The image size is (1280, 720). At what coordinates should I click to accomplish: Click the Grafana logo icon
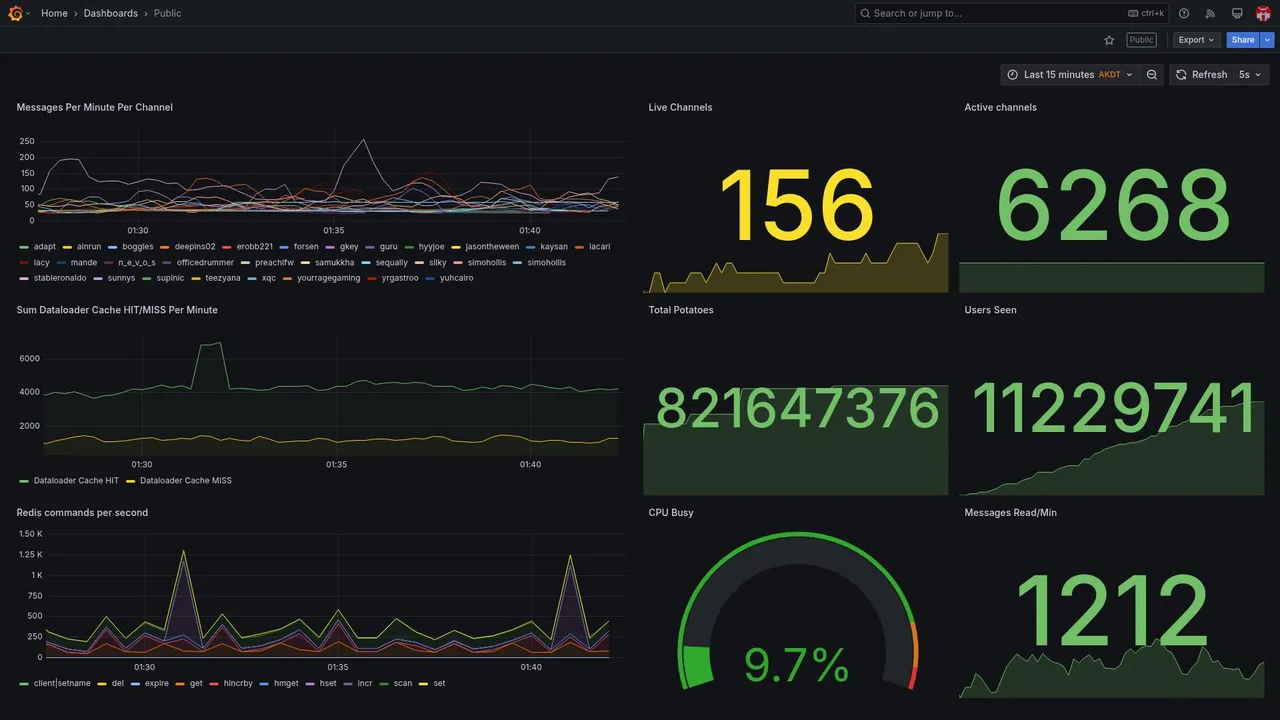pyautogui.click(x=15, y=13)
